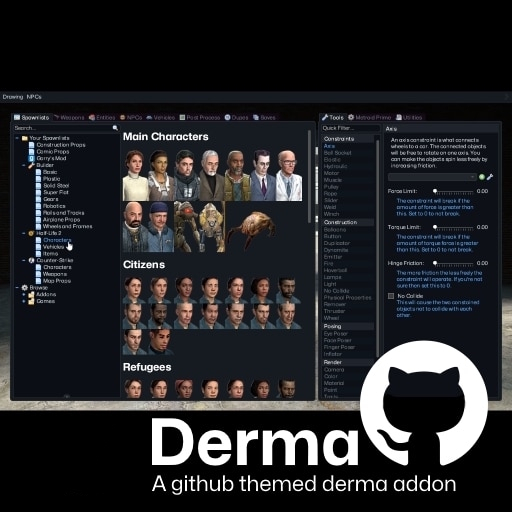Switch to the Weapons tab
Image resolution: width=512 pixels, height=512 pixels.
pos(69,117)
